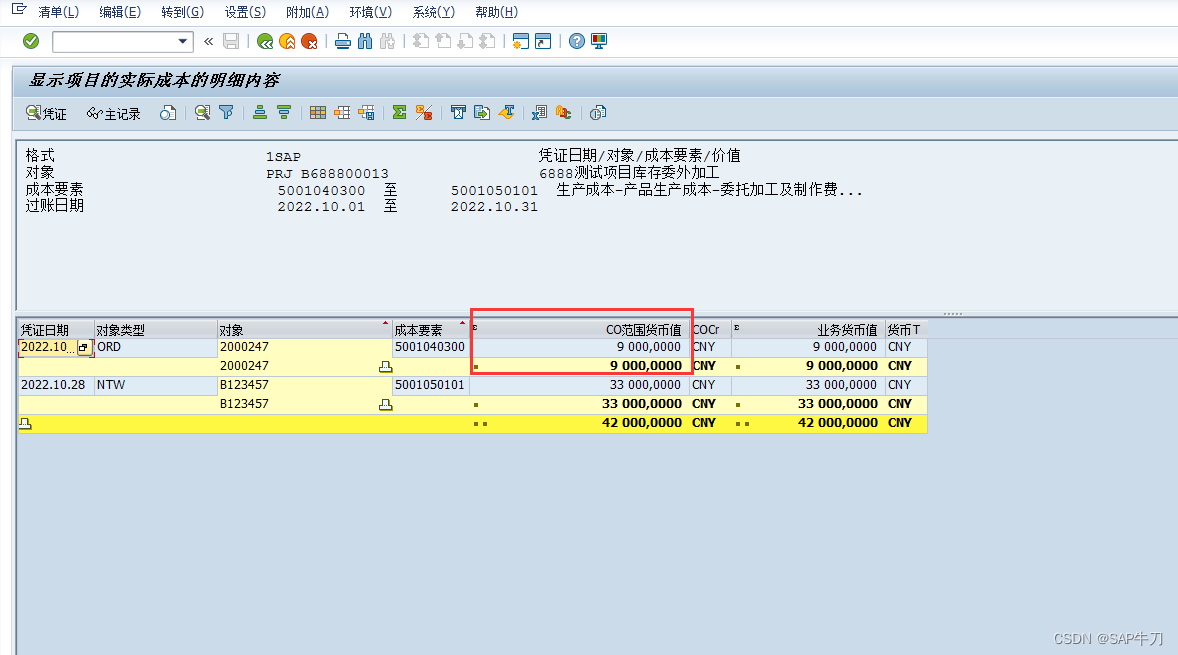Click the orange Exit icon
1178x655 pixels.
287,41
